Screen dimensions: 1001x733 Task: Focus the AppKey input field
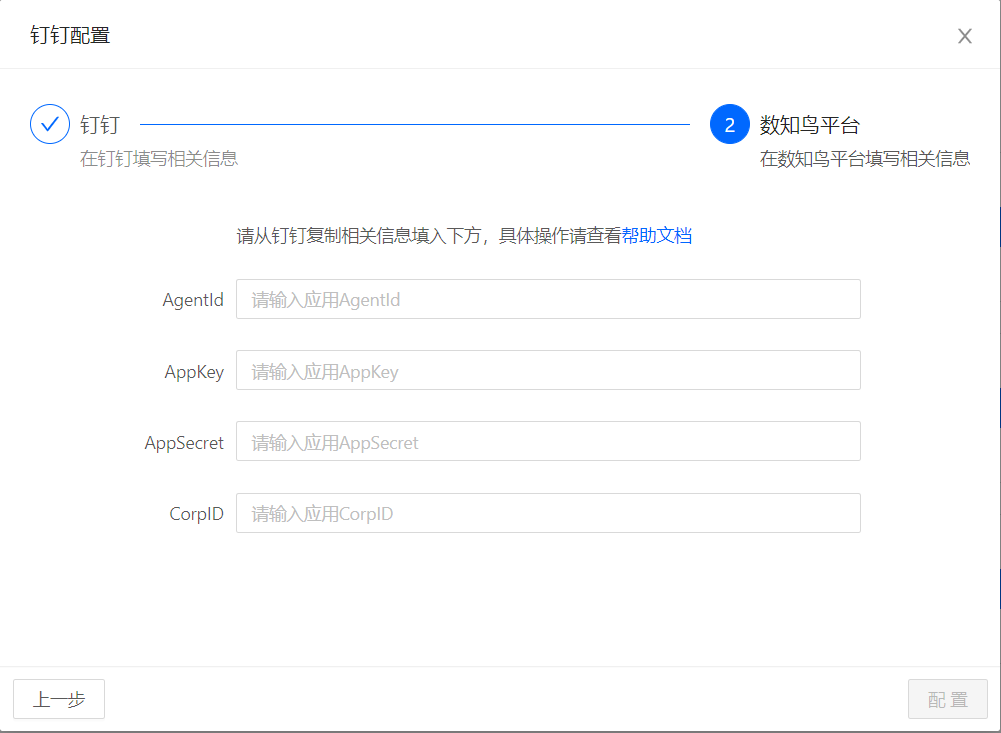click(x=548, y=370)
